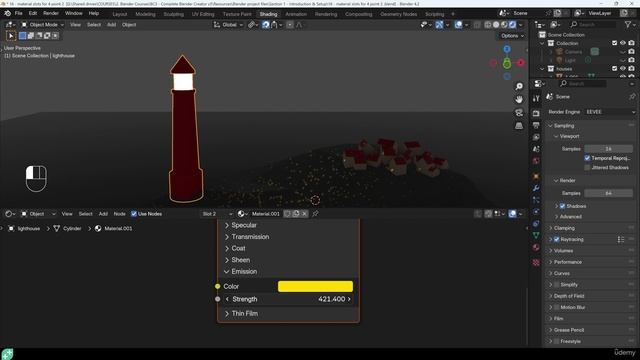The image size is (640, 360).
Task: Toggle the Shadows checkbox under Render
Action: pyautogui.click(x=562, y=206)
